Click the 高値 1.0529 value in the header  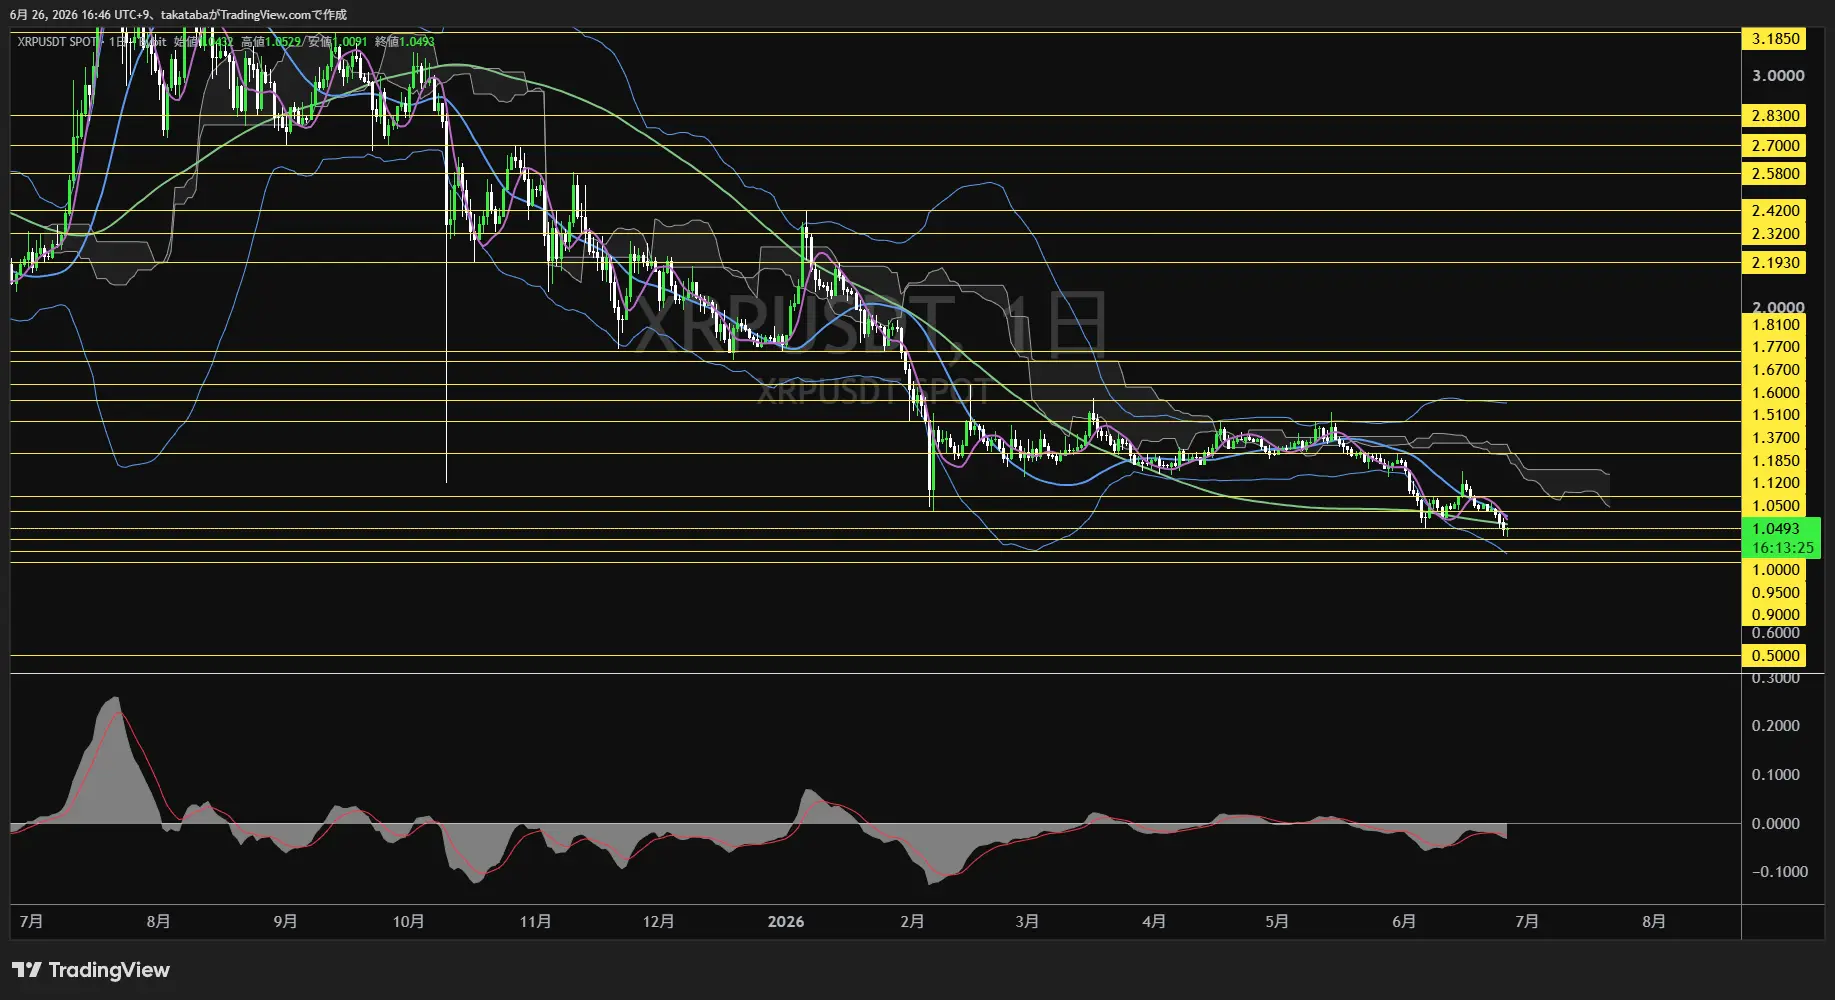click(271, 42)
